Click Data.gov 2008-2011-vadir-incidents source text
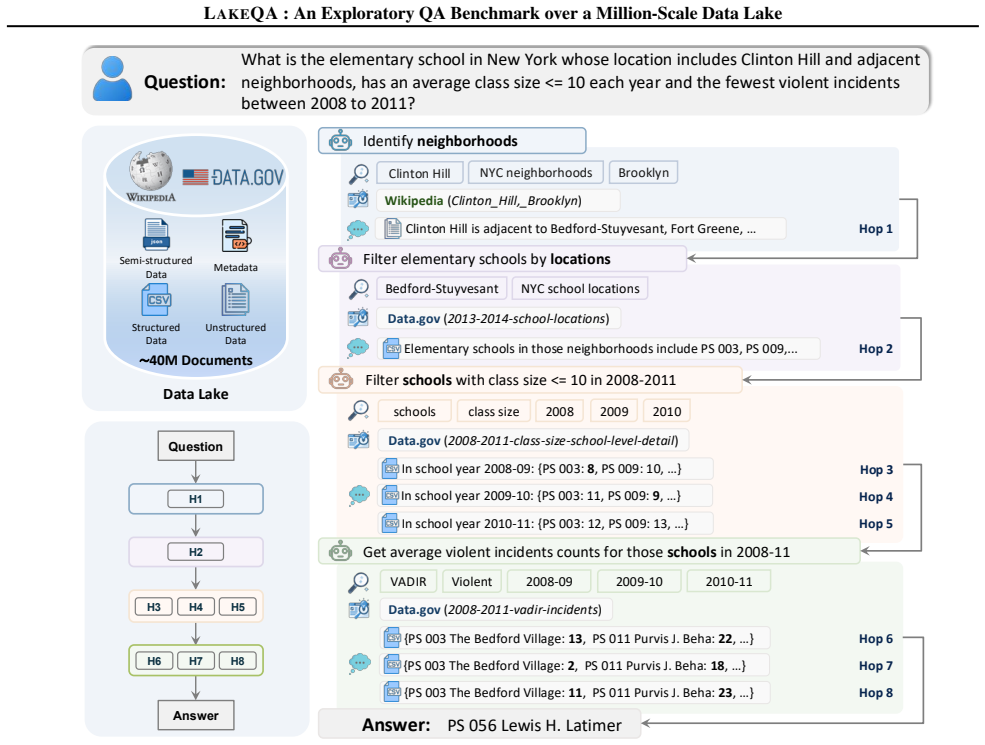 494,609
